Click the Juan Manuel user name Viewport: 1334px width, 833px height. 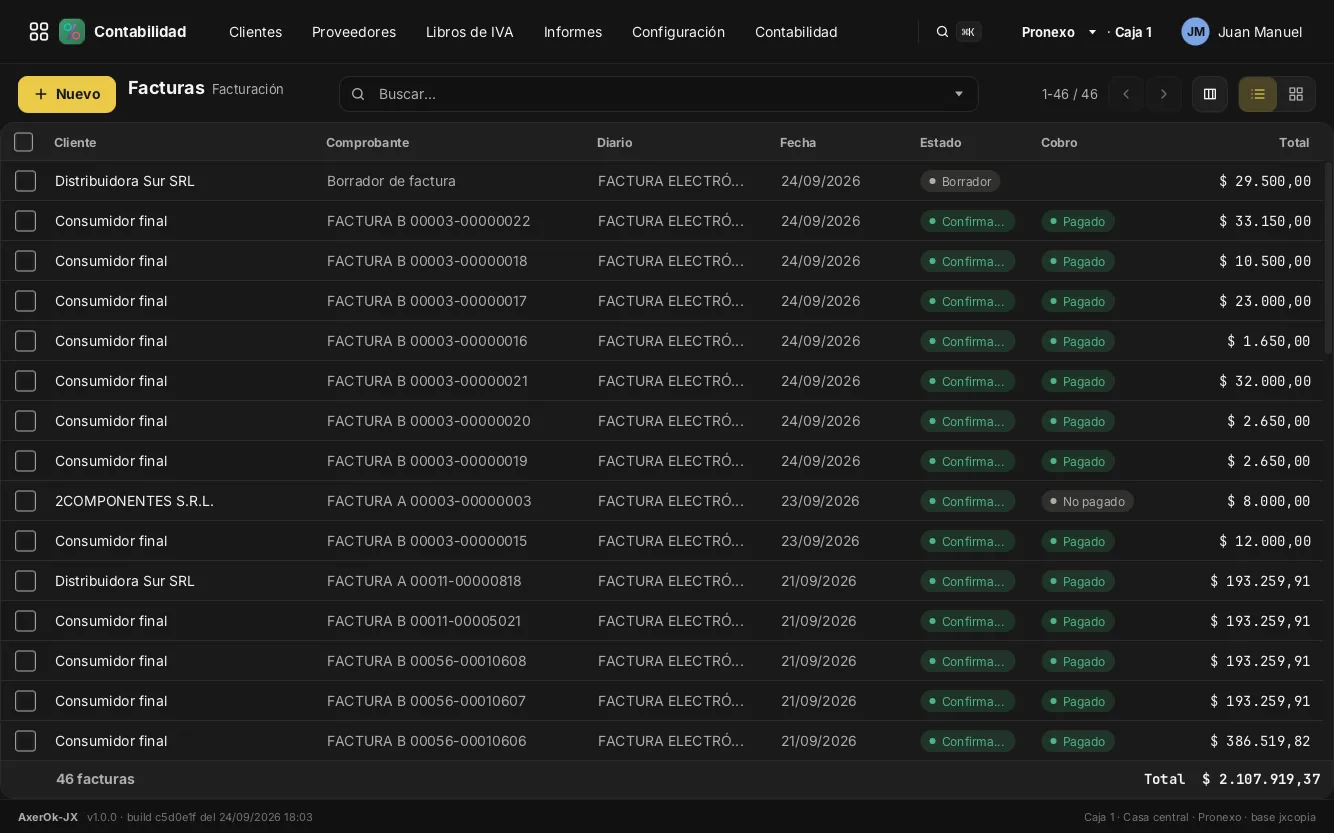click(1260, 32)
